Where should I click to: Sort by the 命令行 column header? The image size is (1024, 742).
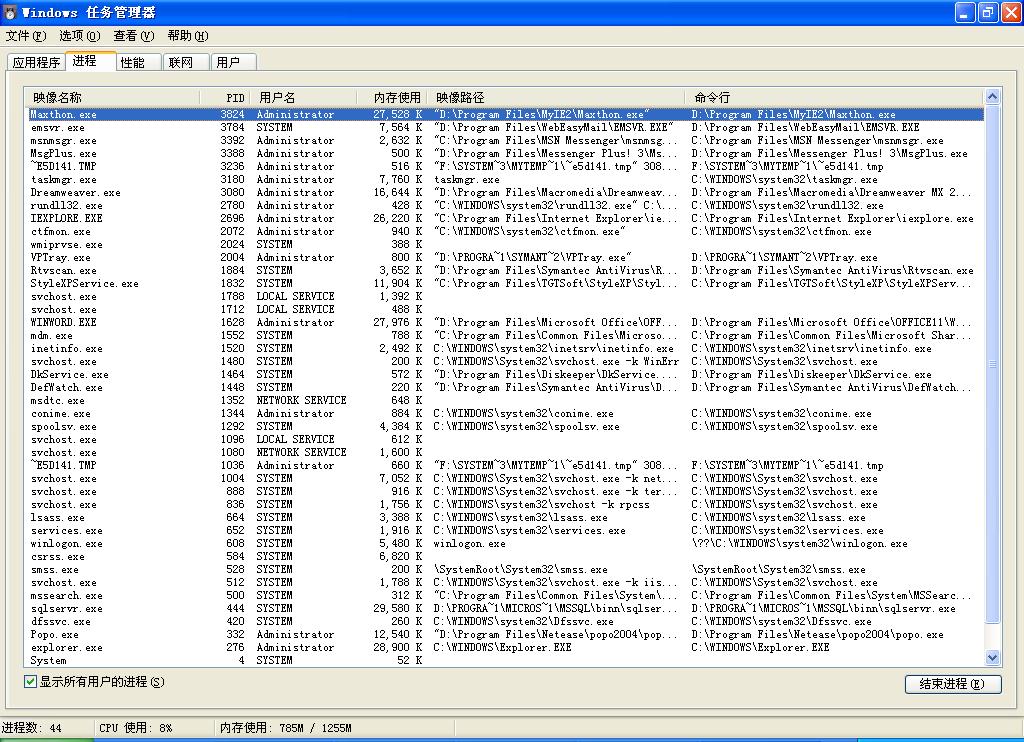point(835,98)
